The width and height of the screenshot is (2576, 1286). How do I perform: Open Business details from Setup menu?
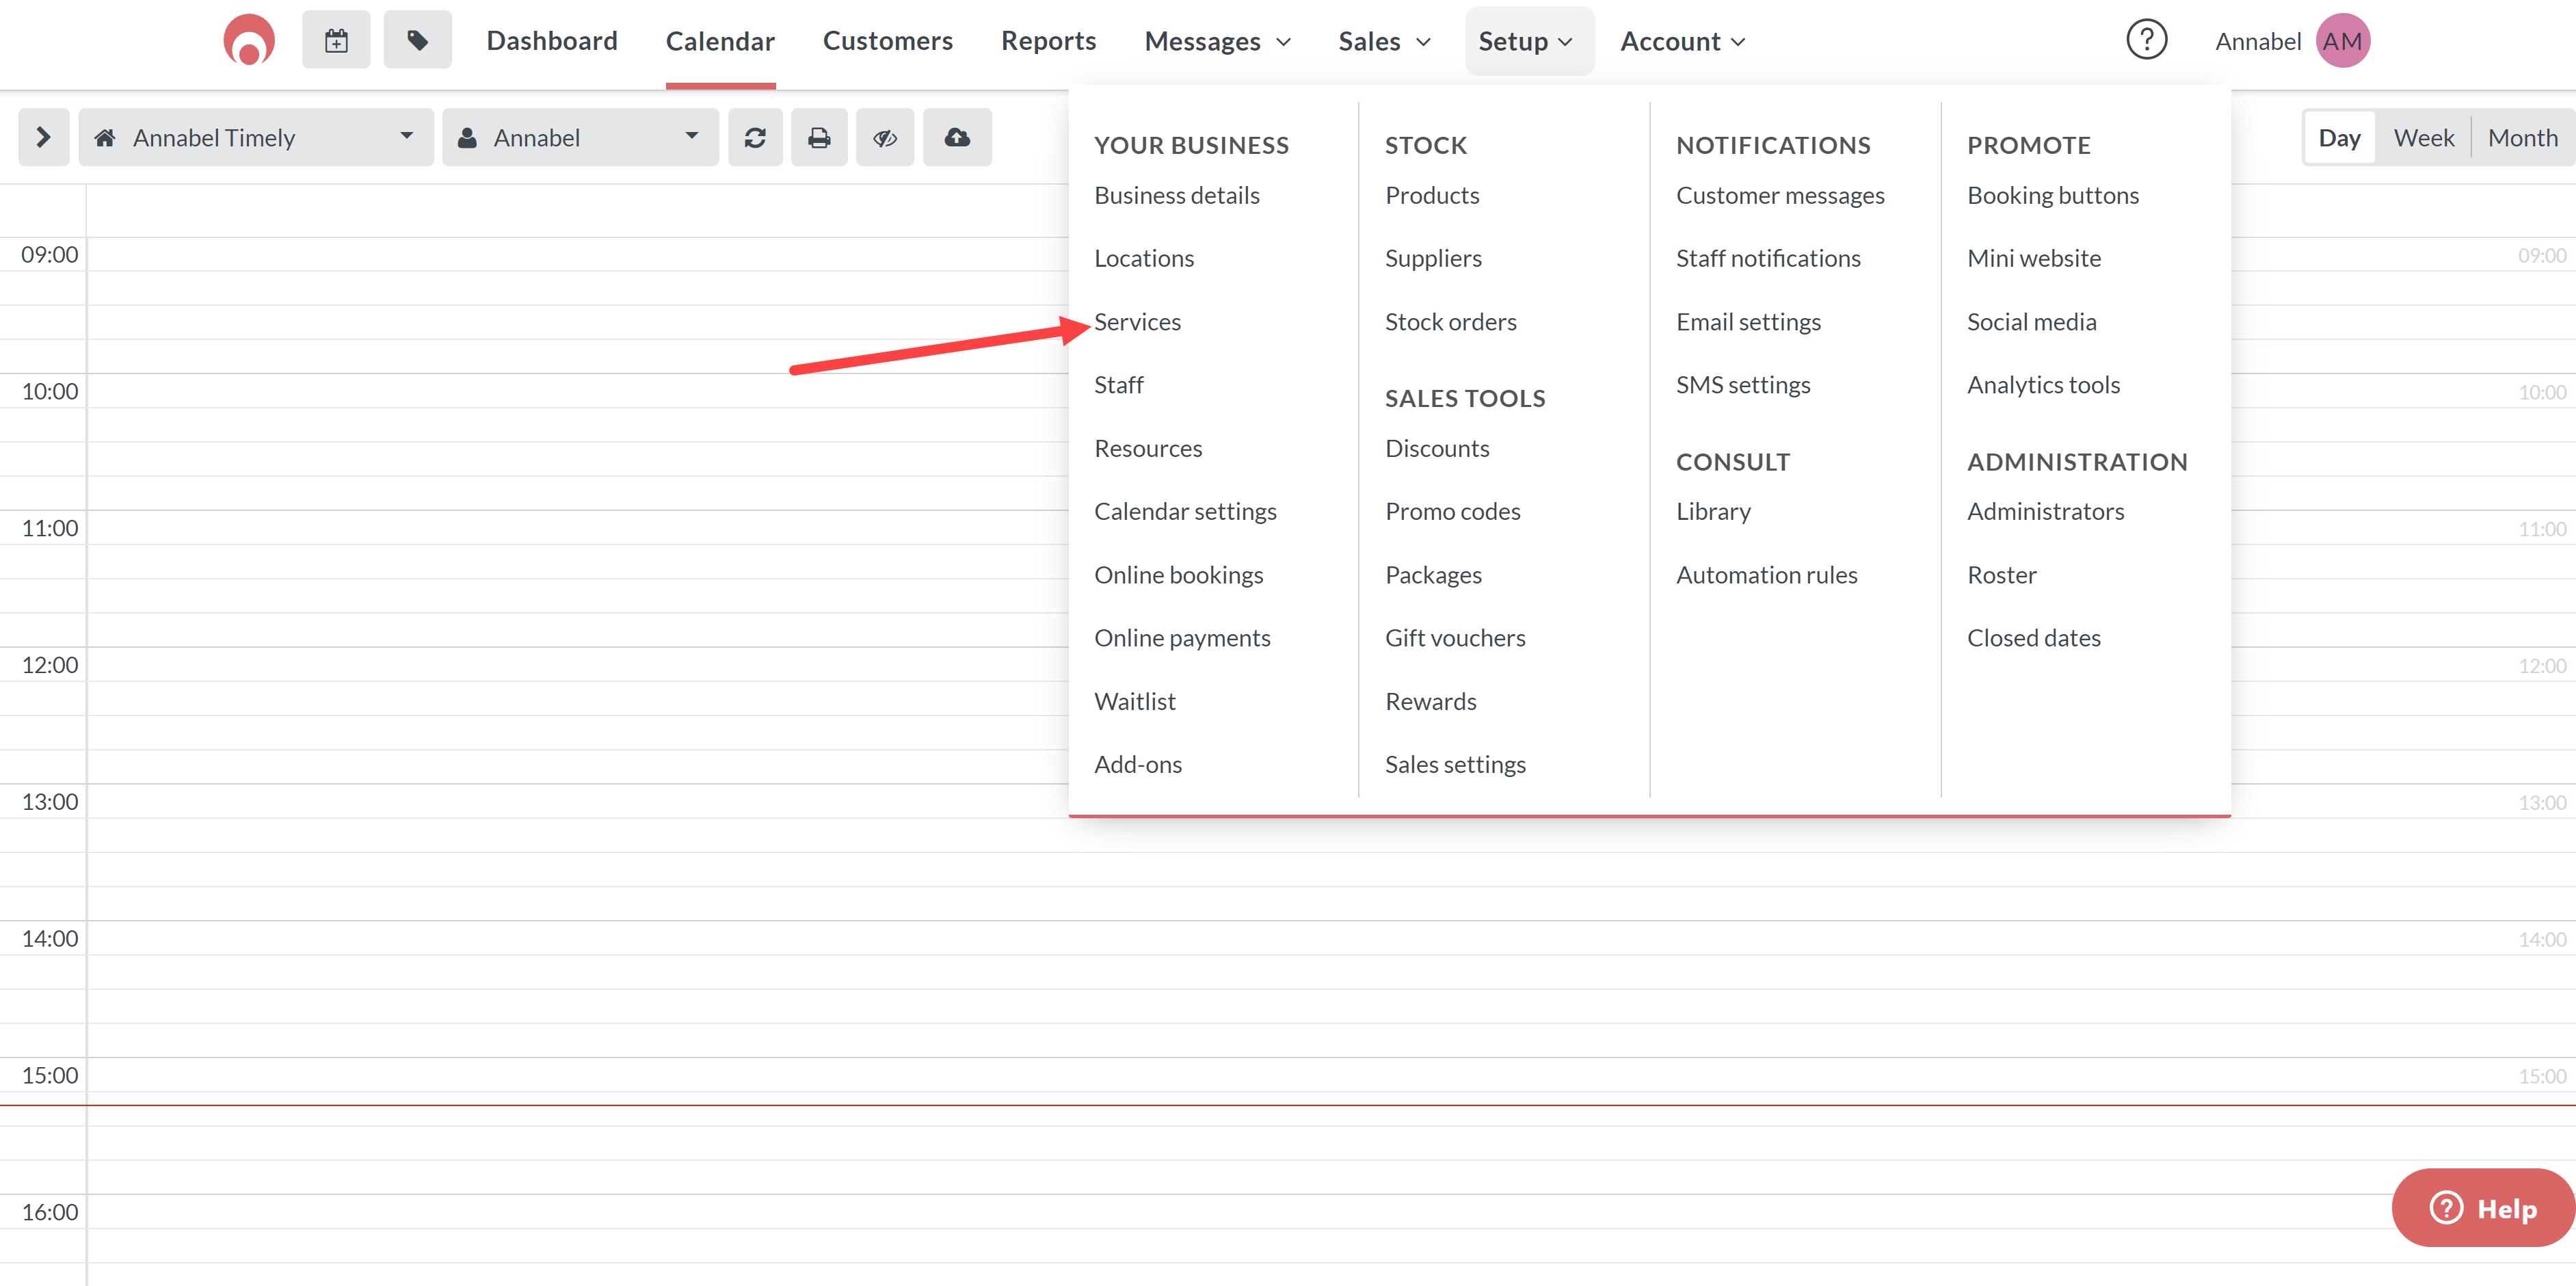click(1177, 195)
